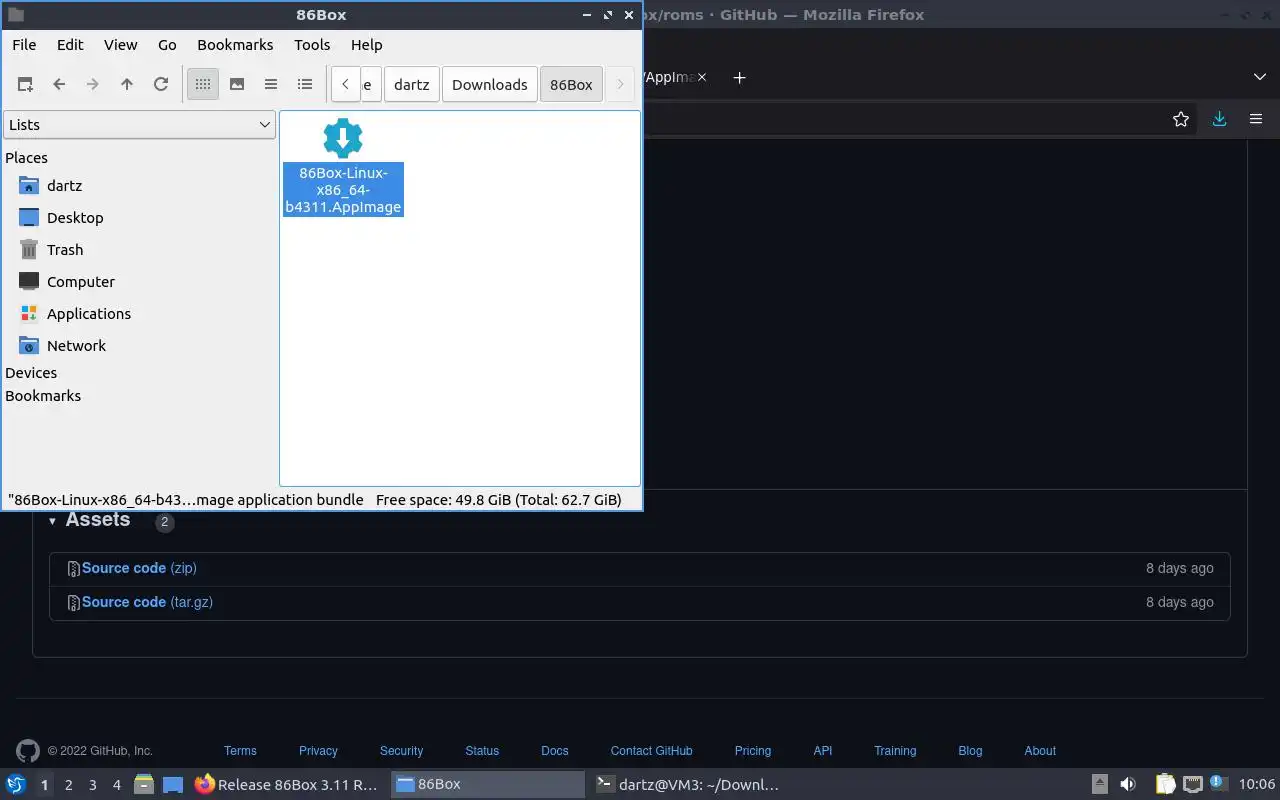Go up to the parent folder
The image size is (1280, 800).
pos(127,85)
